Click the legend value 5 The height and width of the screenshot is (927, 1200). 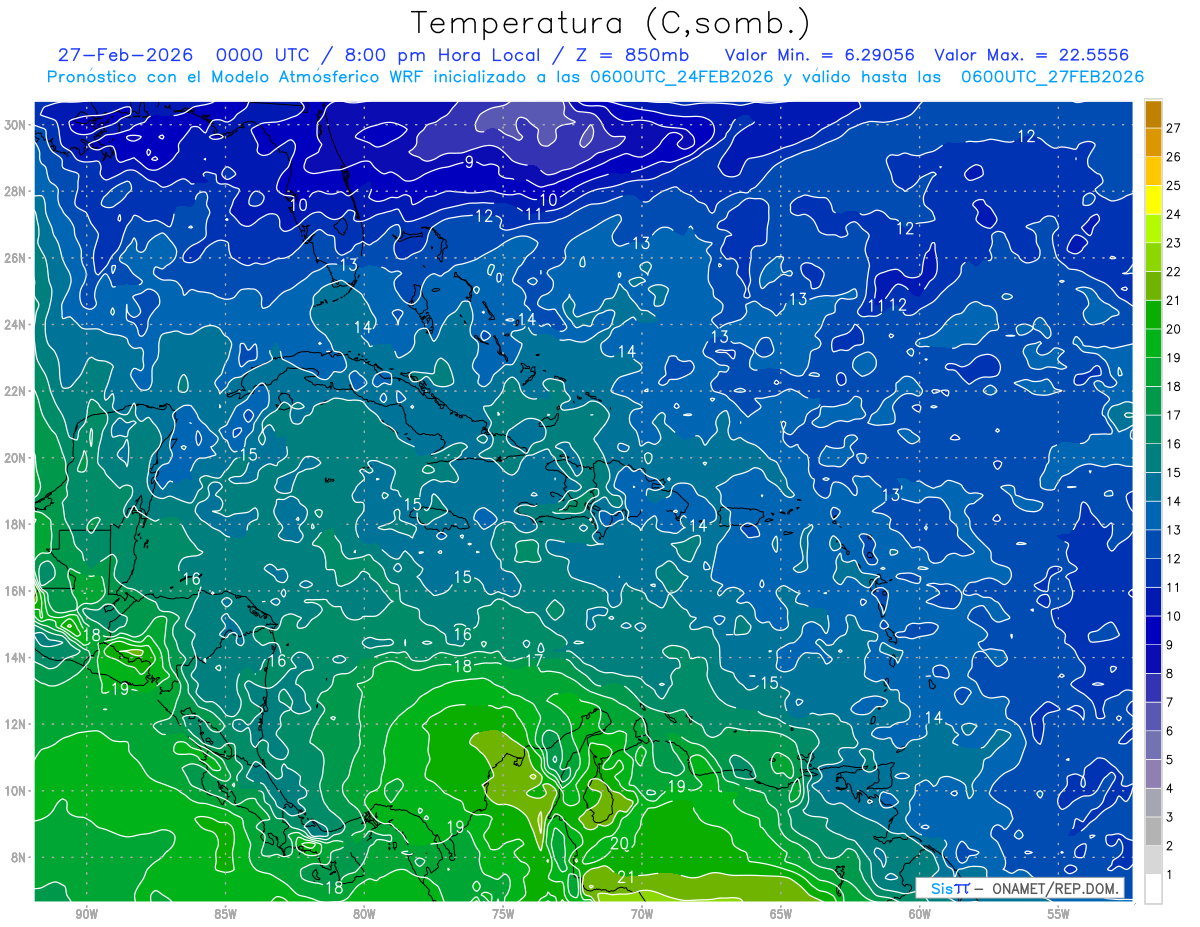tap(1170, 760)
